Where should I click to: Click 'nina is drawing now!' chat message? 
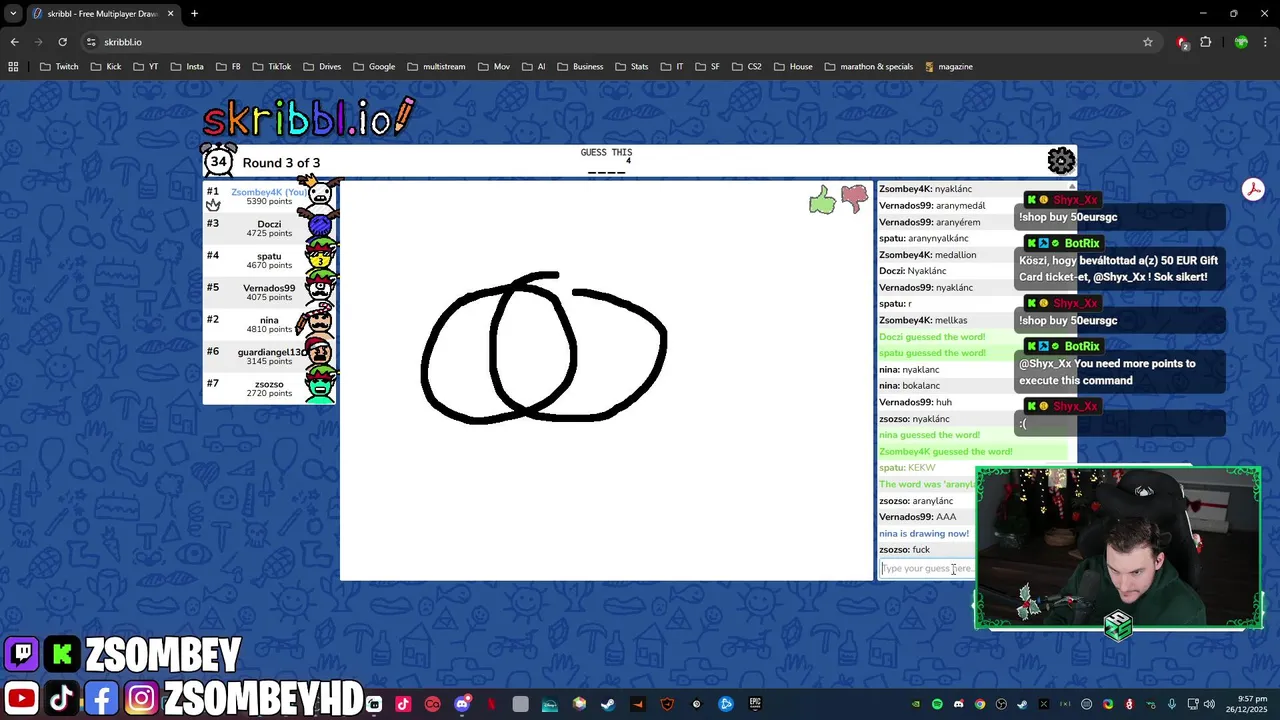pos(924,533)
